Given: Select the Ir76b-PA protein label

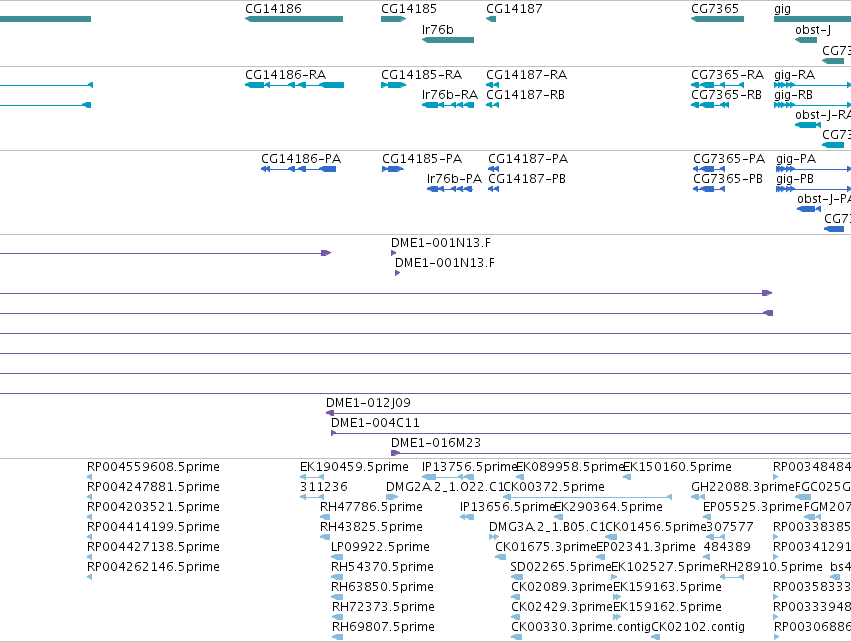Looking at the screenshot, I should point(454,179).
